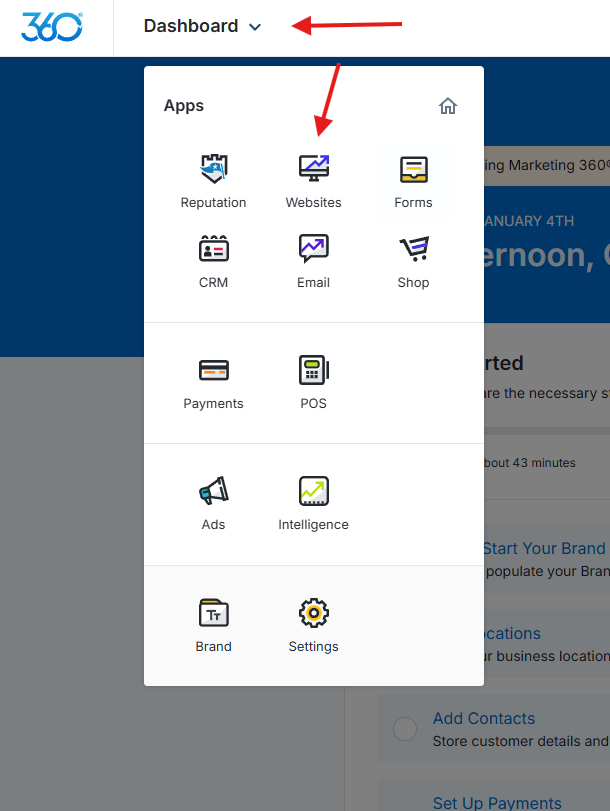Screen dimensions: 610x811
Task: Open the Shop app
Action: (x=413, y=261)
